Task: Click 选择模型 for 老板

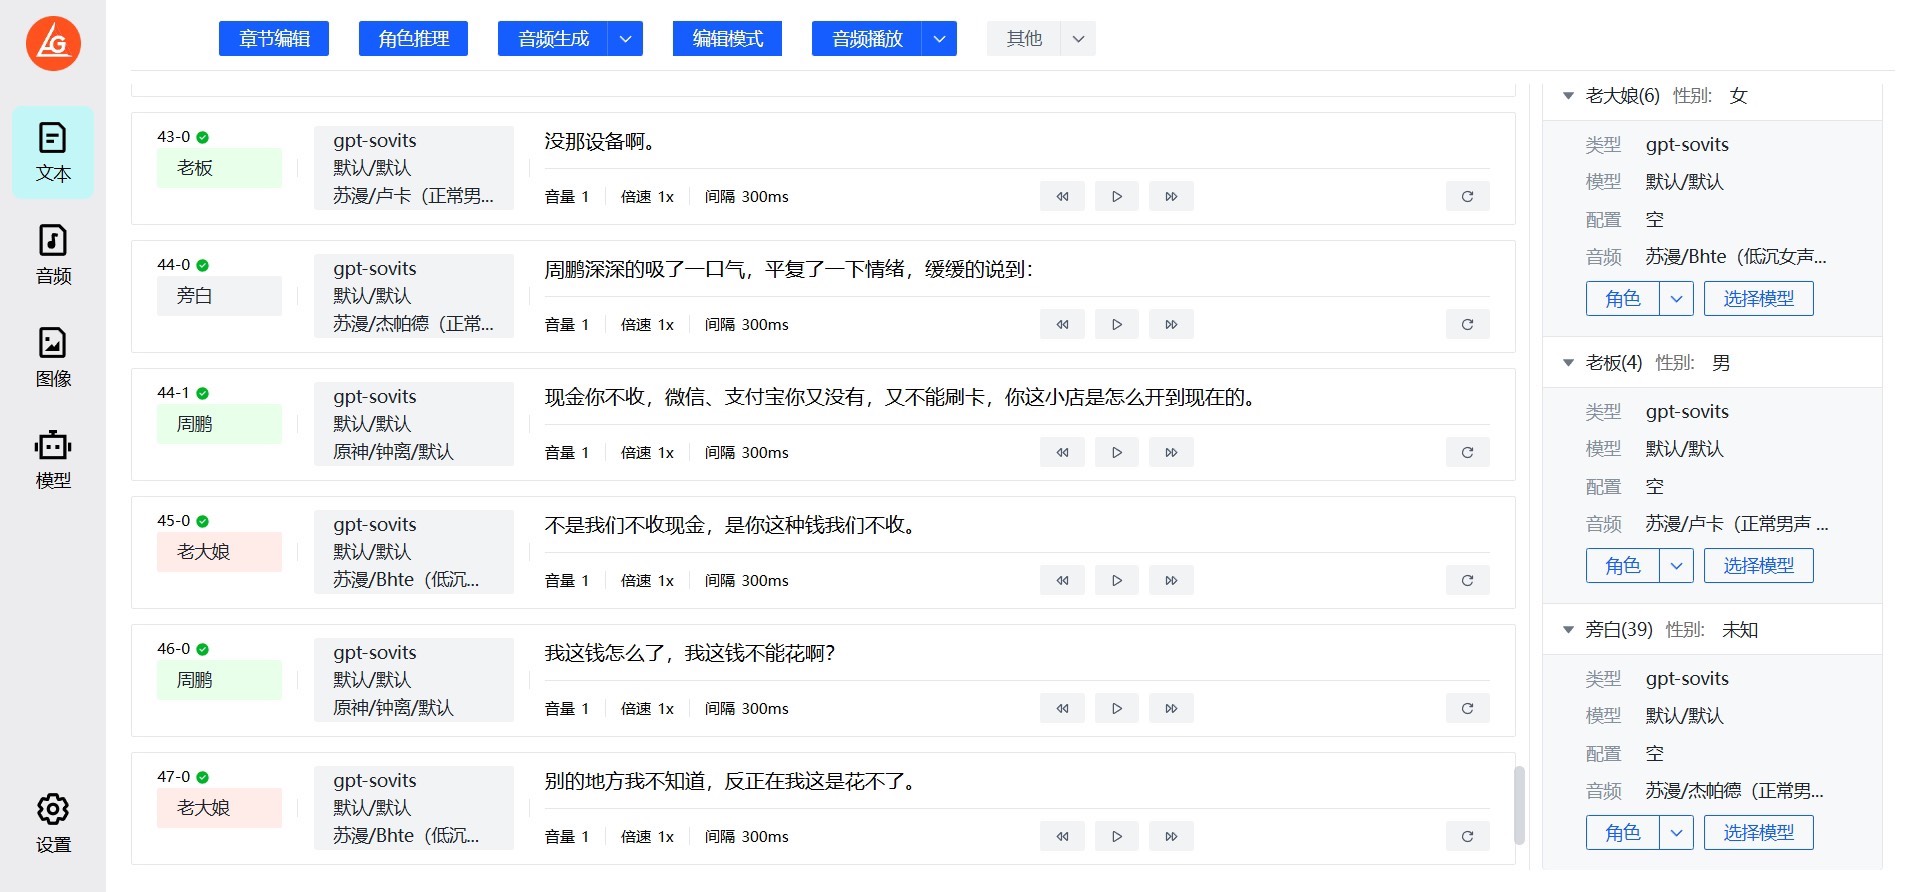Action: click(x=1759, y=566)
